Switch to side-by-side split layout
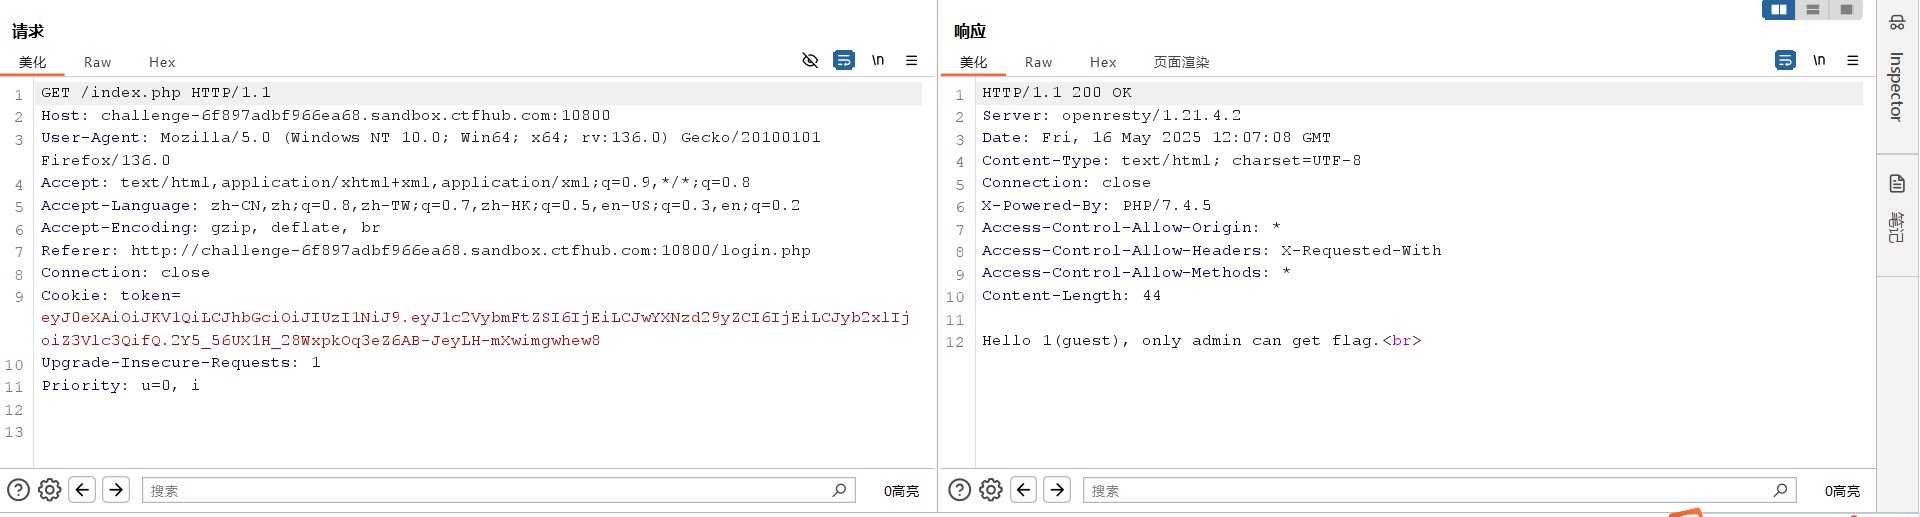The width and height of the screenshot is (1920, 517). (x=1778, y=10)
